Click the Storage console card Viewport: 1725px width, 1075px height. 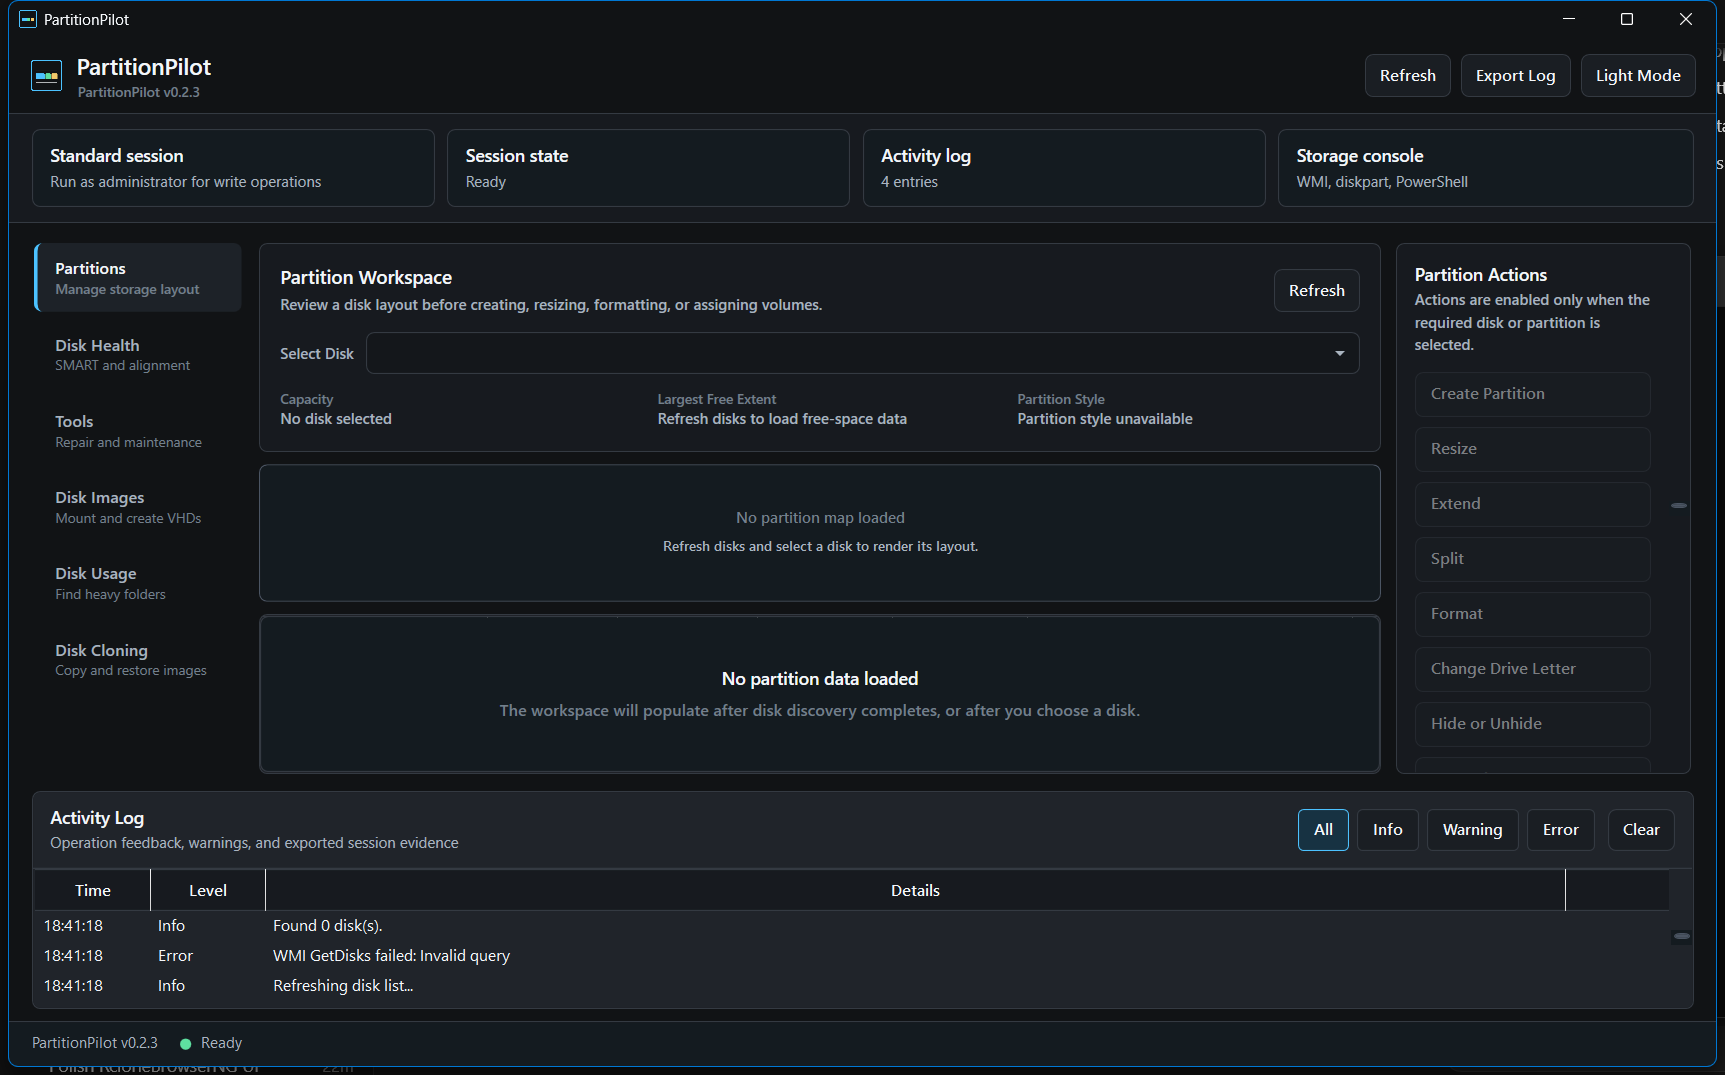(x=1485, y=168)
